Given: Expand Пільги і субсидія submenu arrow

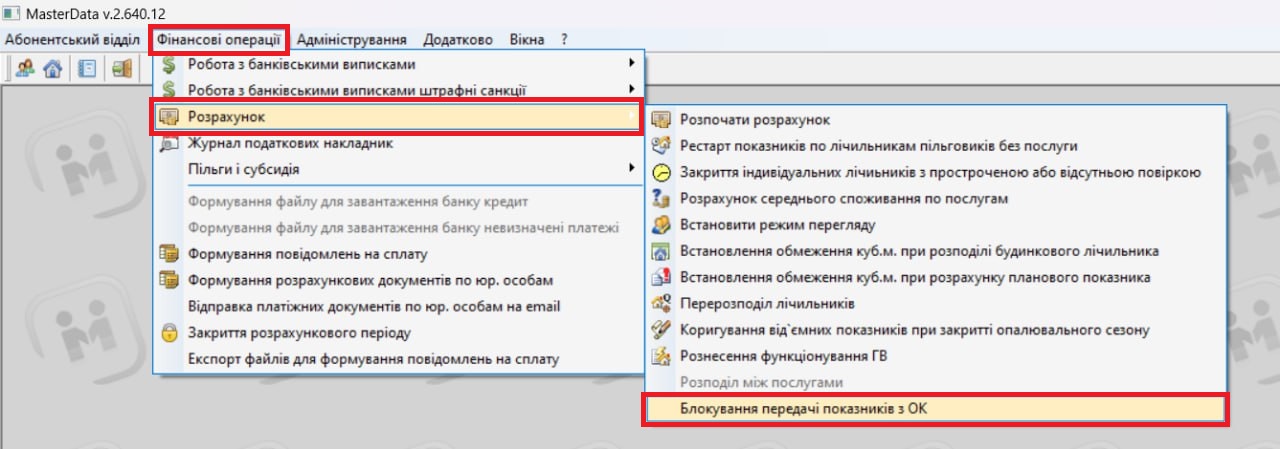Looking at the screenshot, I should coord(631,169).
